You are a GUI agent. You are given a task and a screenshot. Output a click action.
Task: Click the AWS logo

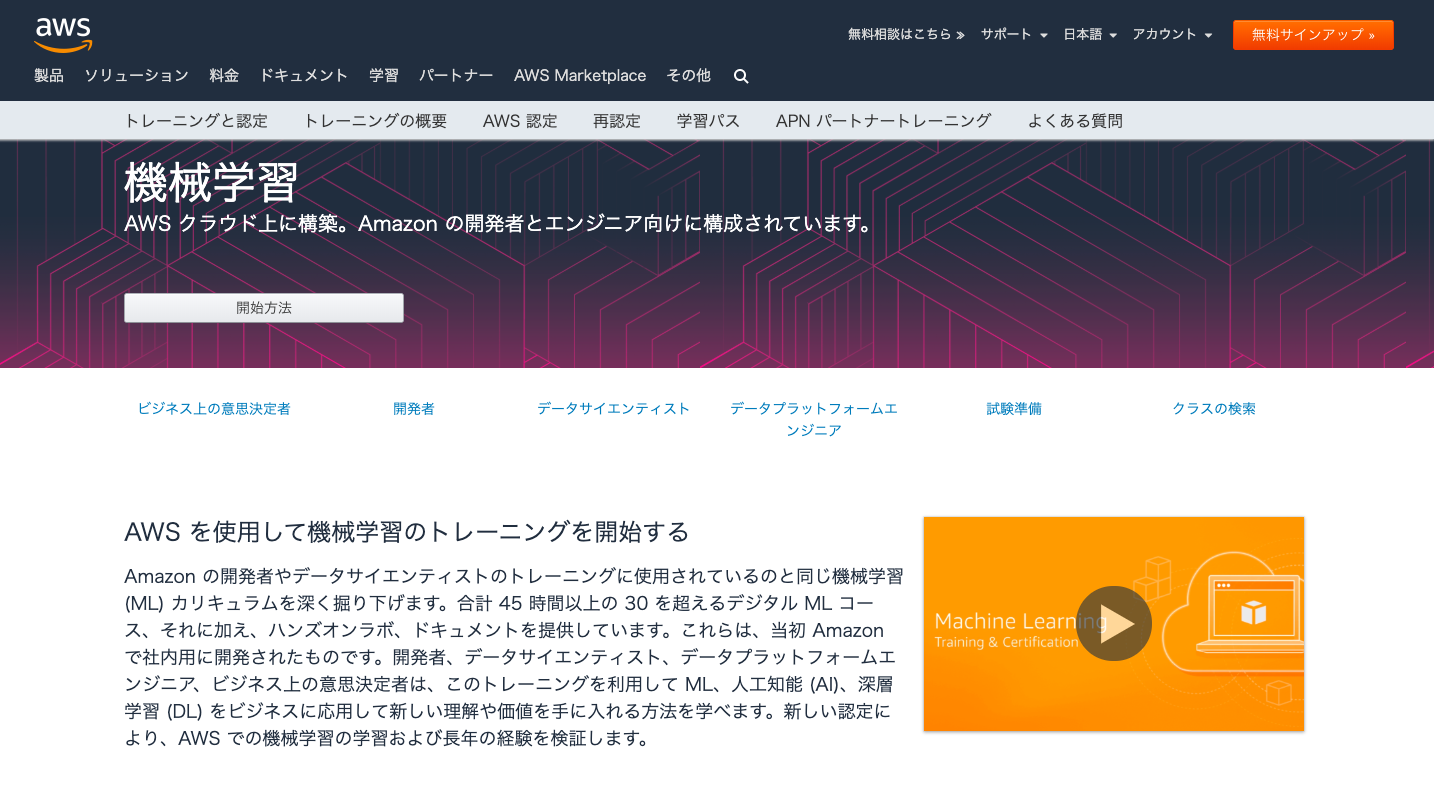(x=63, y=34)
